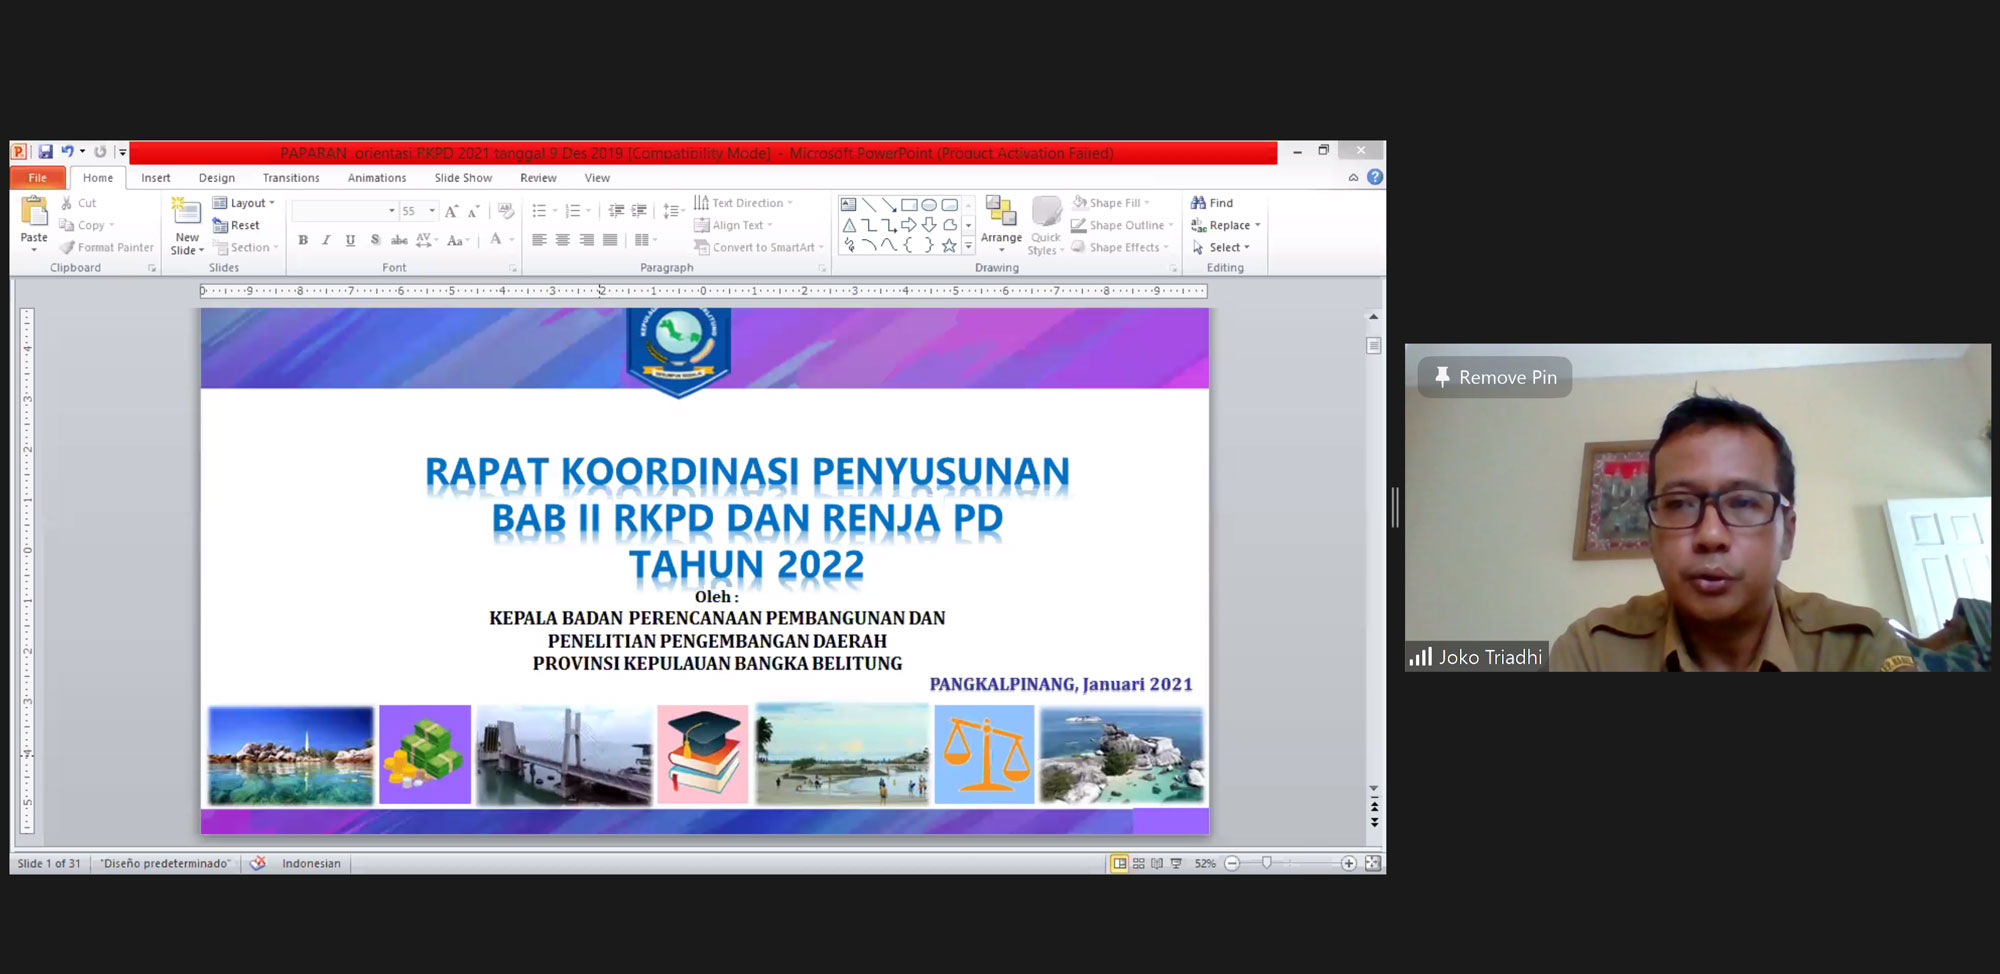The height and width of the screenshot is (974, 2000).
Task: Open the Transitions ribbon tab
Action: (x=291, y=178)
